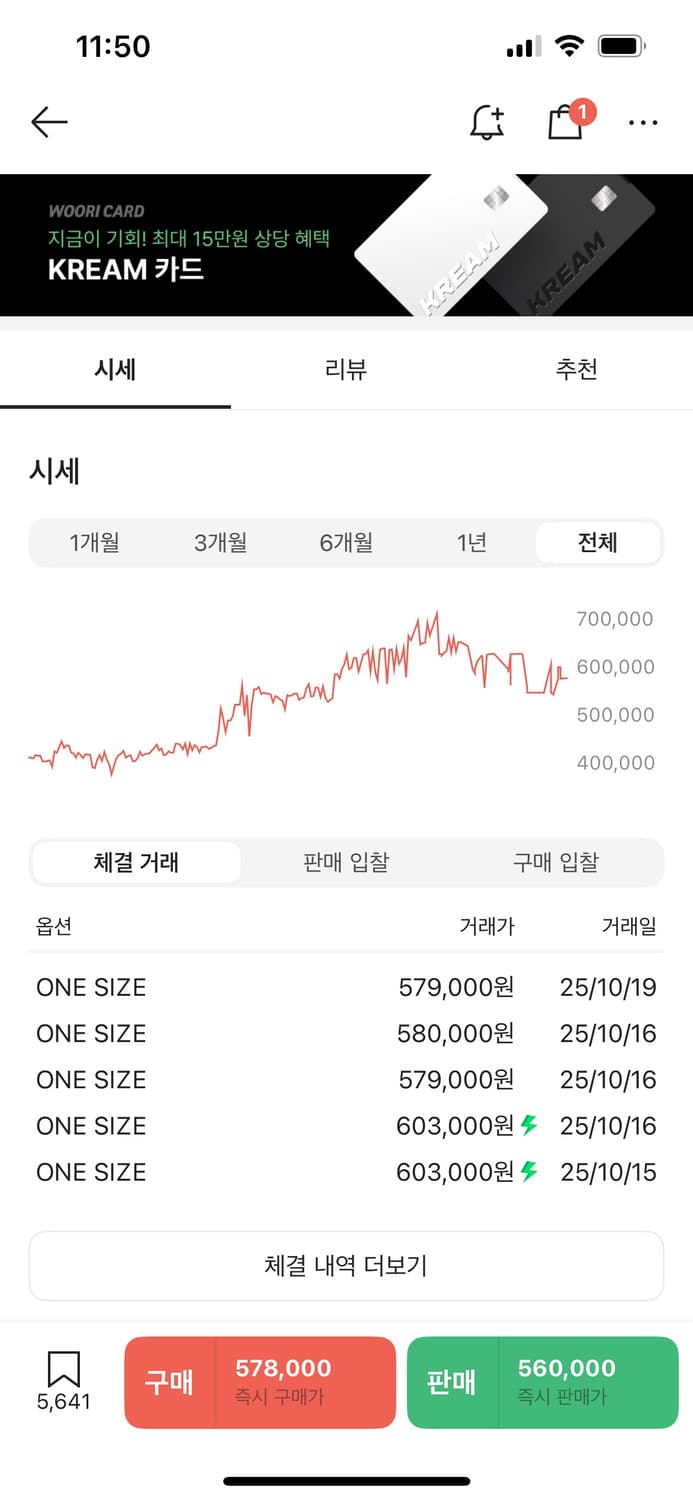This screenshot has height=1500, width=693.
Task: Open the KREAM 카드 banner
Action: pyautogui.click(x=346, y=245)
